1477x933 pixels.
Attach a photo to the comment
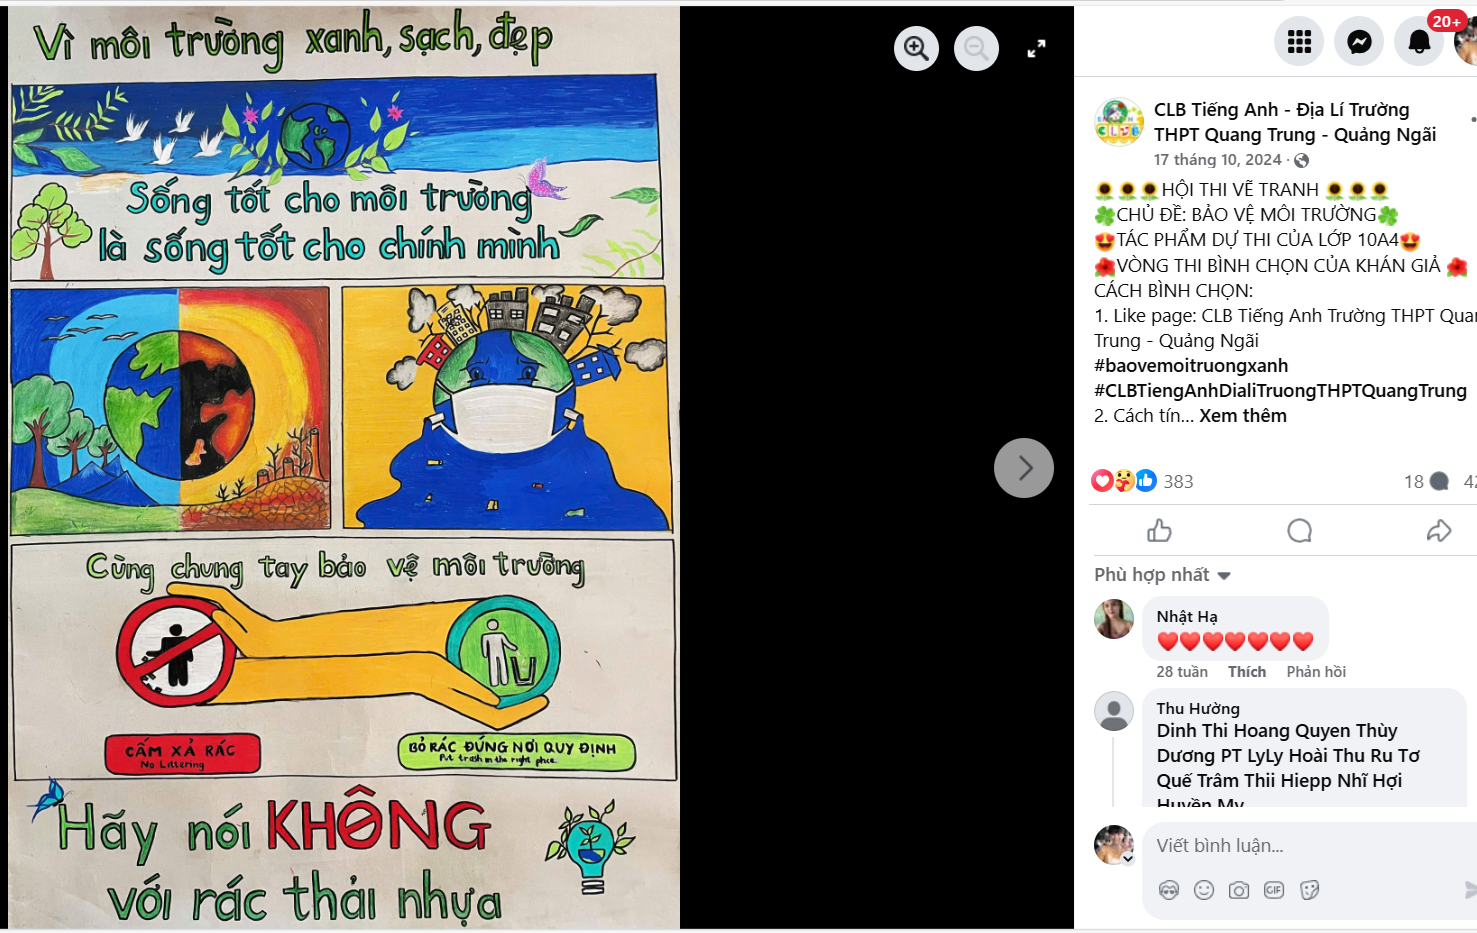1239,890
